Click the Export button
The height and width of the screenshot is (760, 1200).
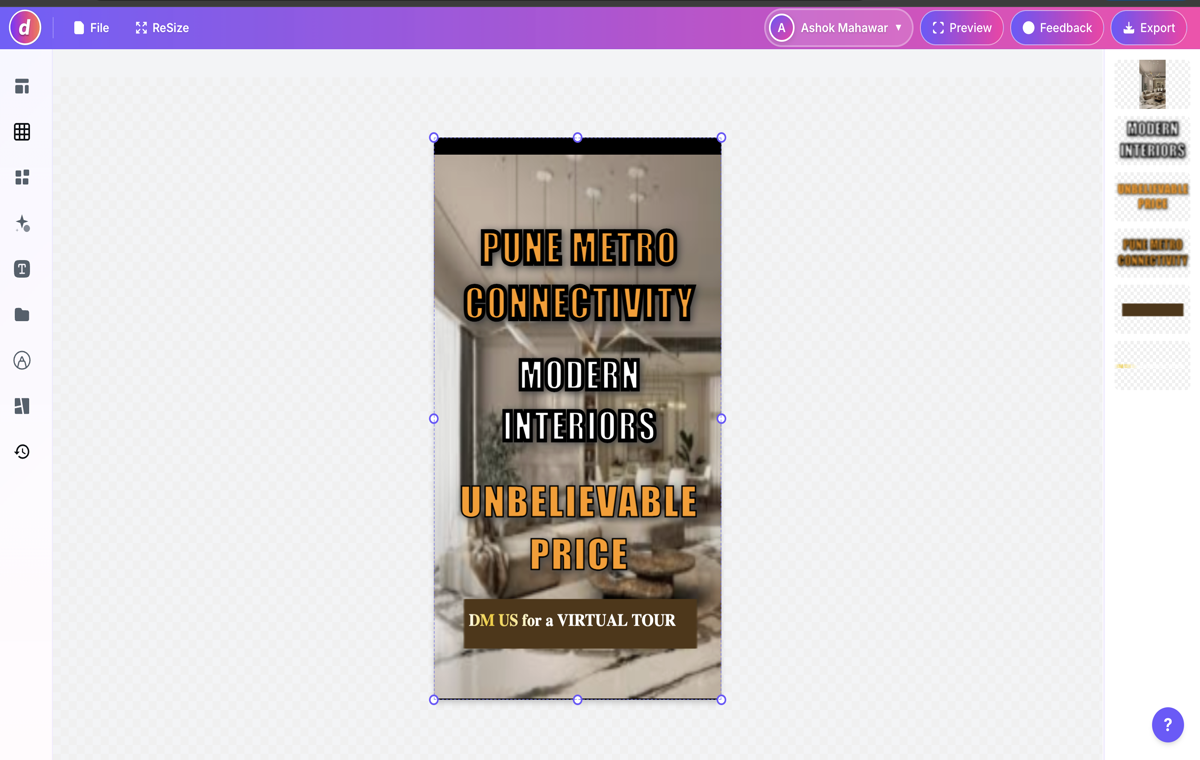coord(1148,27)
